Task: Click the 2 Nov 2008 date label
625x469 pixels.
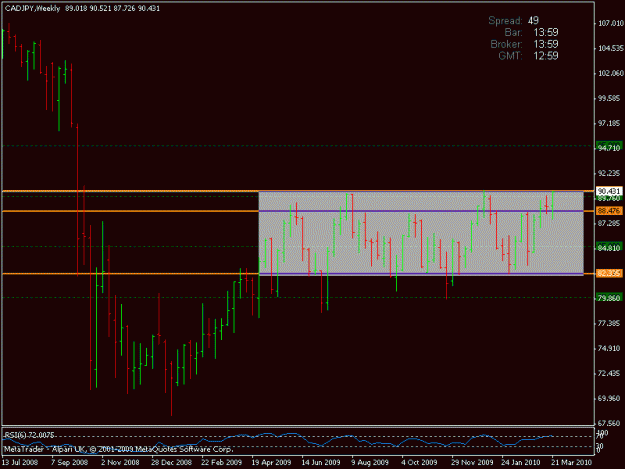Action: click(x=120, y=462)
